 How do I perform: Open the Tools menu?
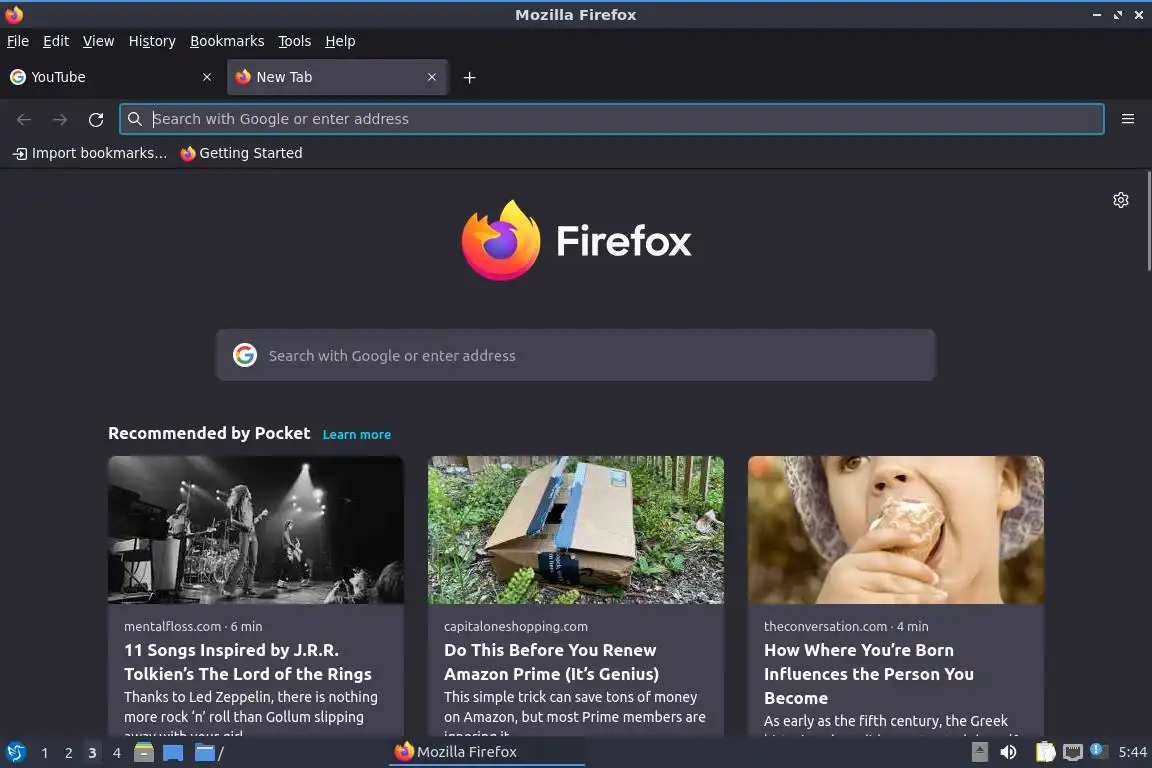(295, 41)
